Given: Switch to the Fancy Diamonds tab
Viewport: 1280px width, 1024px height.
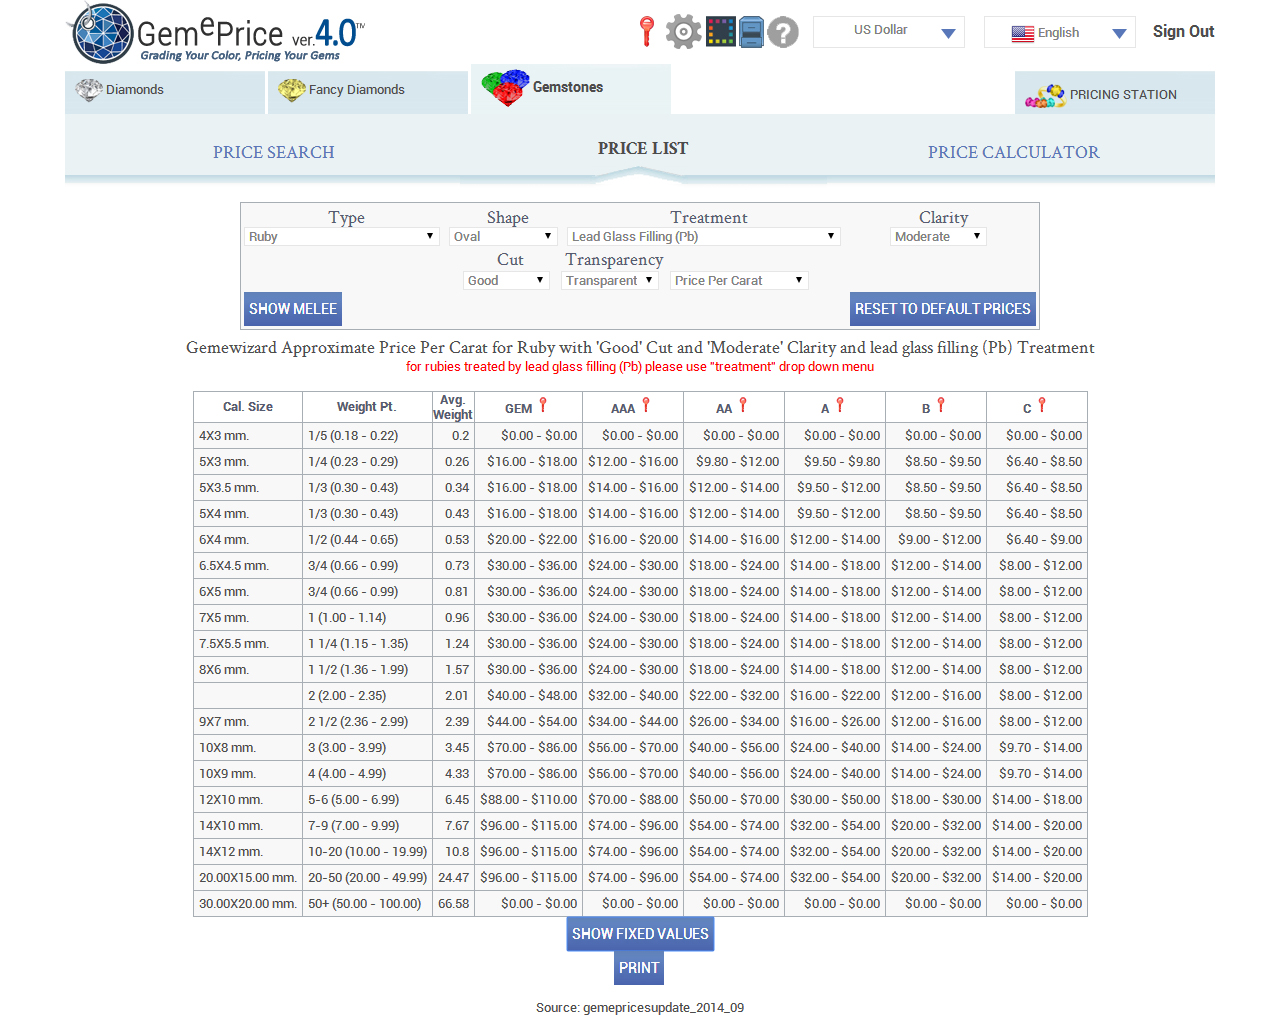Looking at the screenshot, I should pos(367,91).
